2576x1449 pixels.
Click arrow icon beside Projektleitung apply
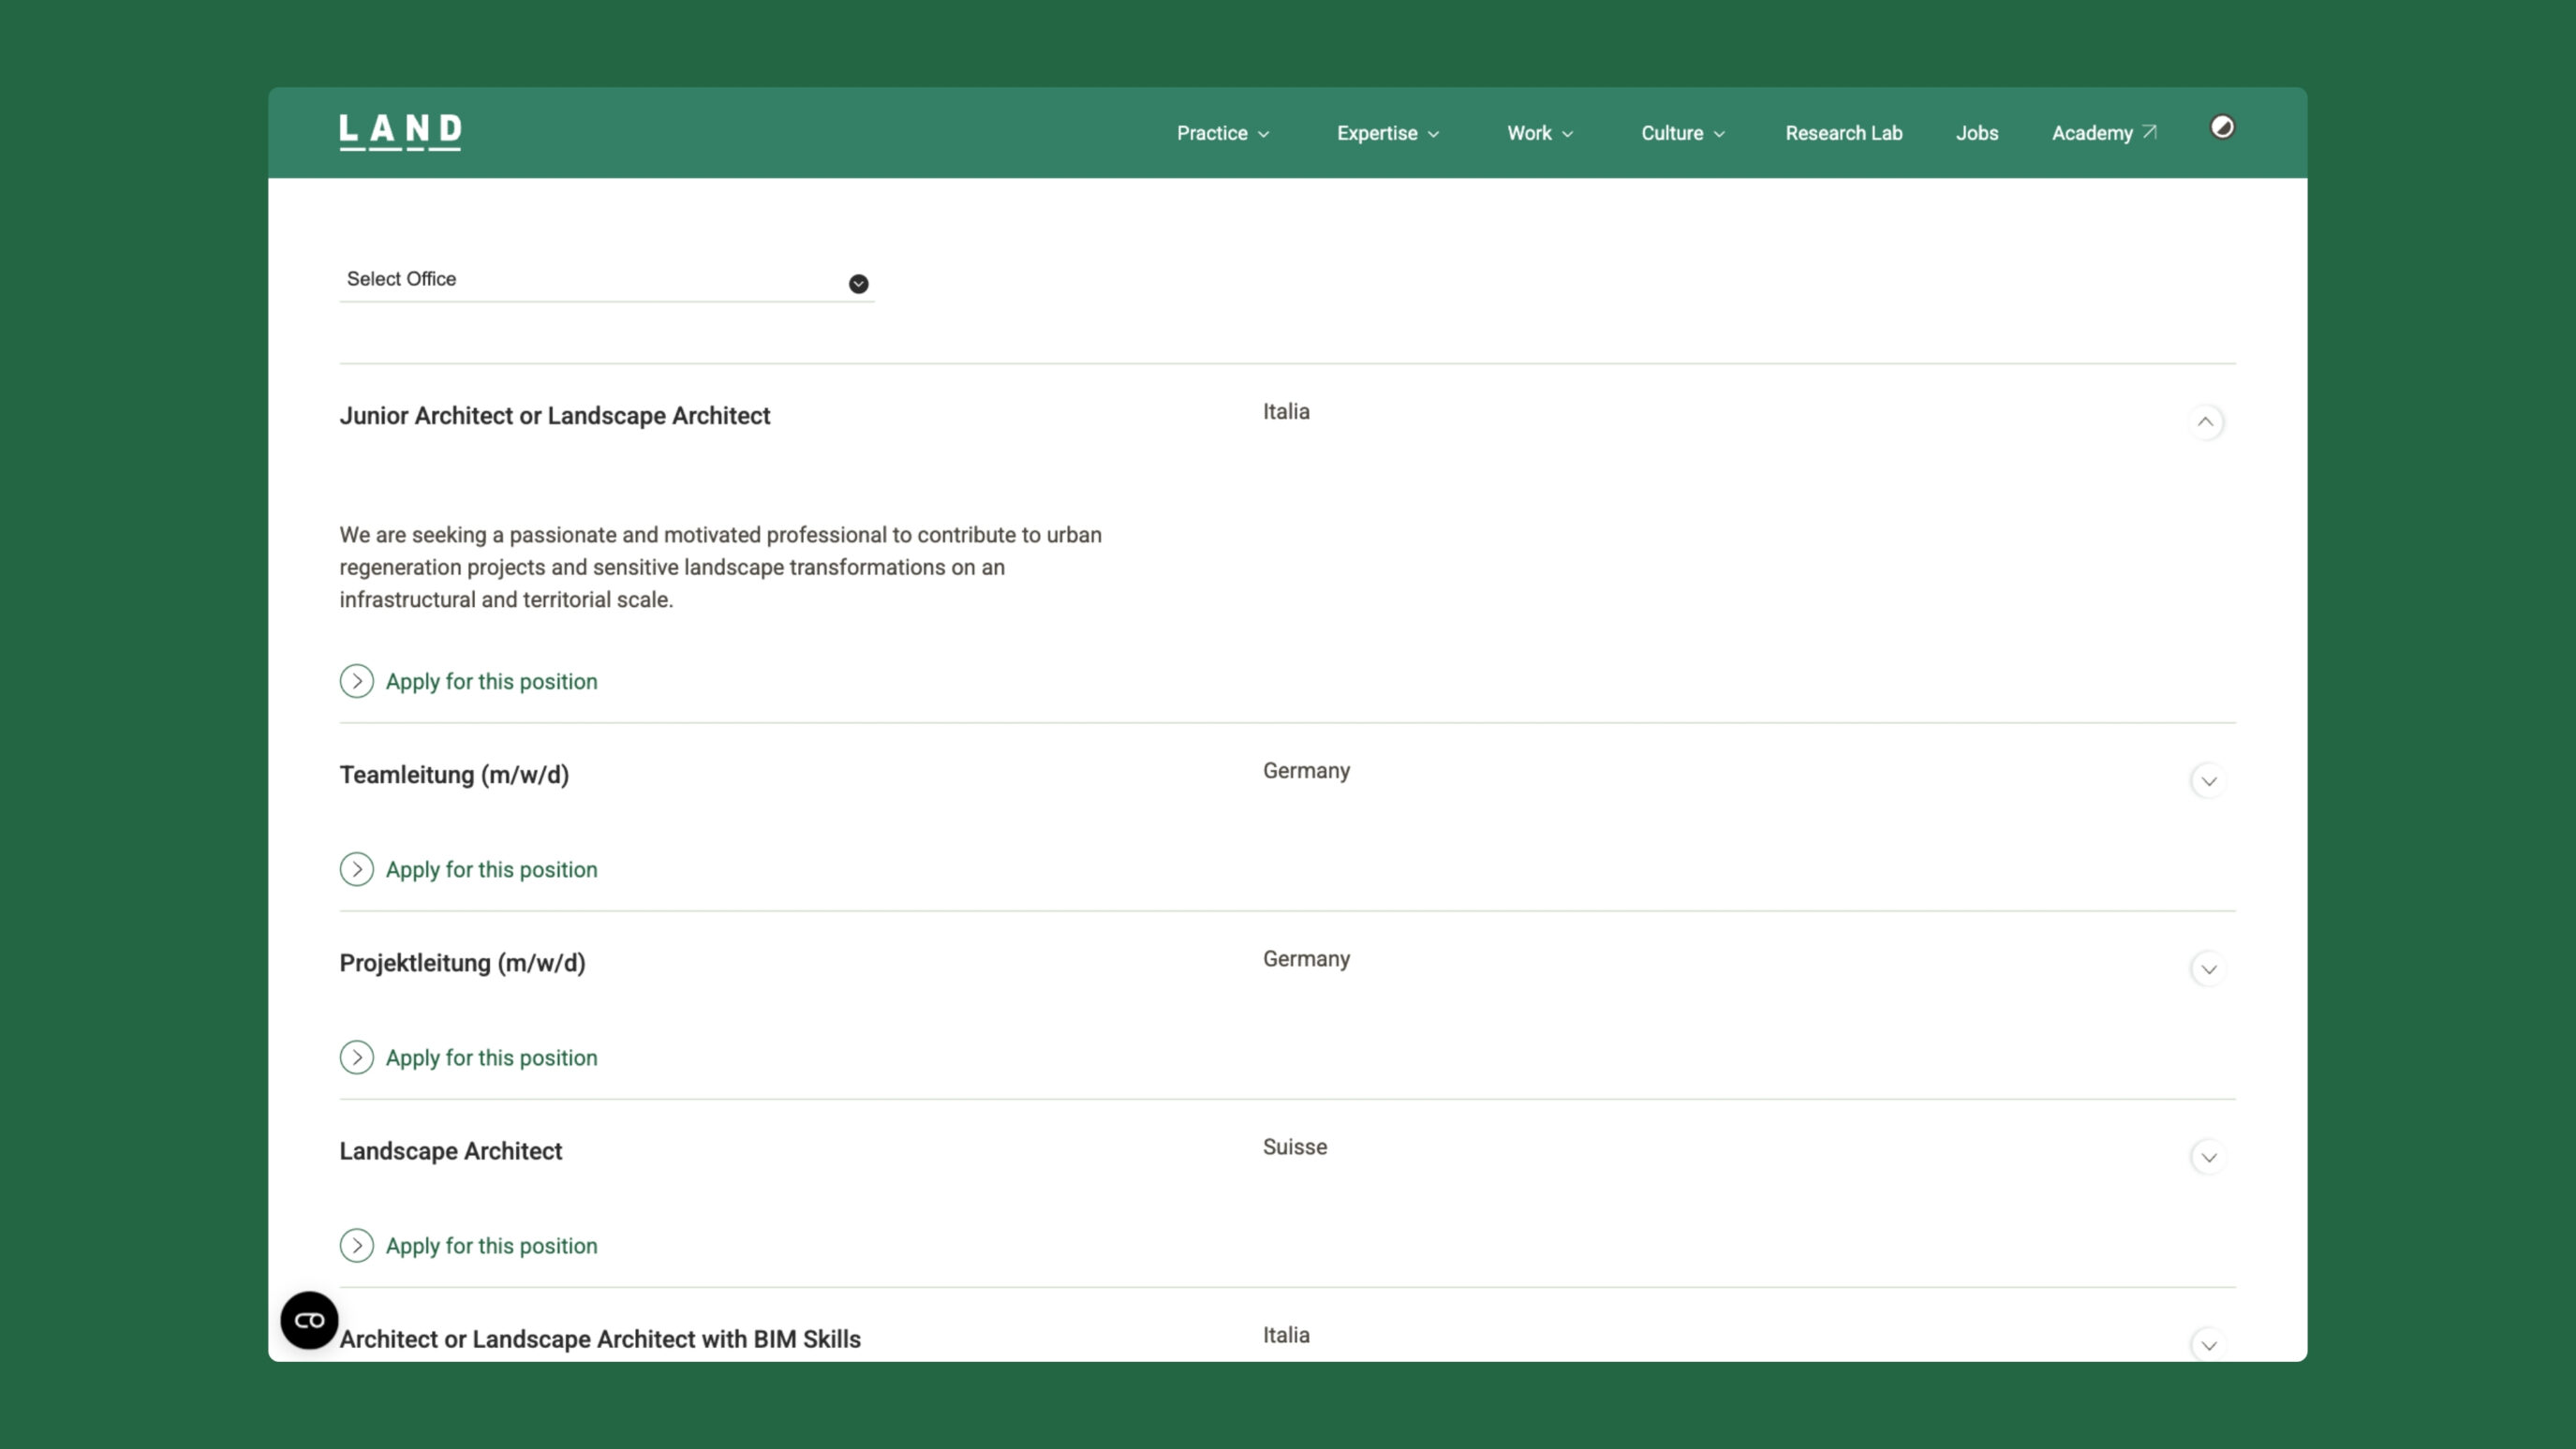point(357,1057)
